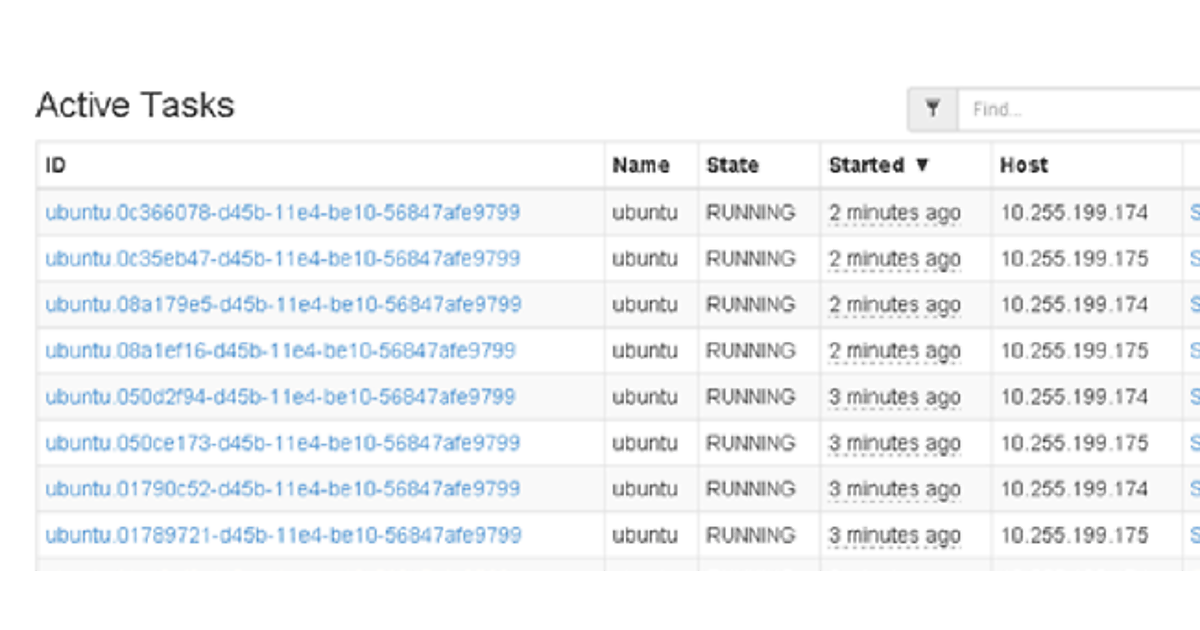Click the filter funnel icon
The height and width of the screenshot is (630, 1200).
coord(933,109)
